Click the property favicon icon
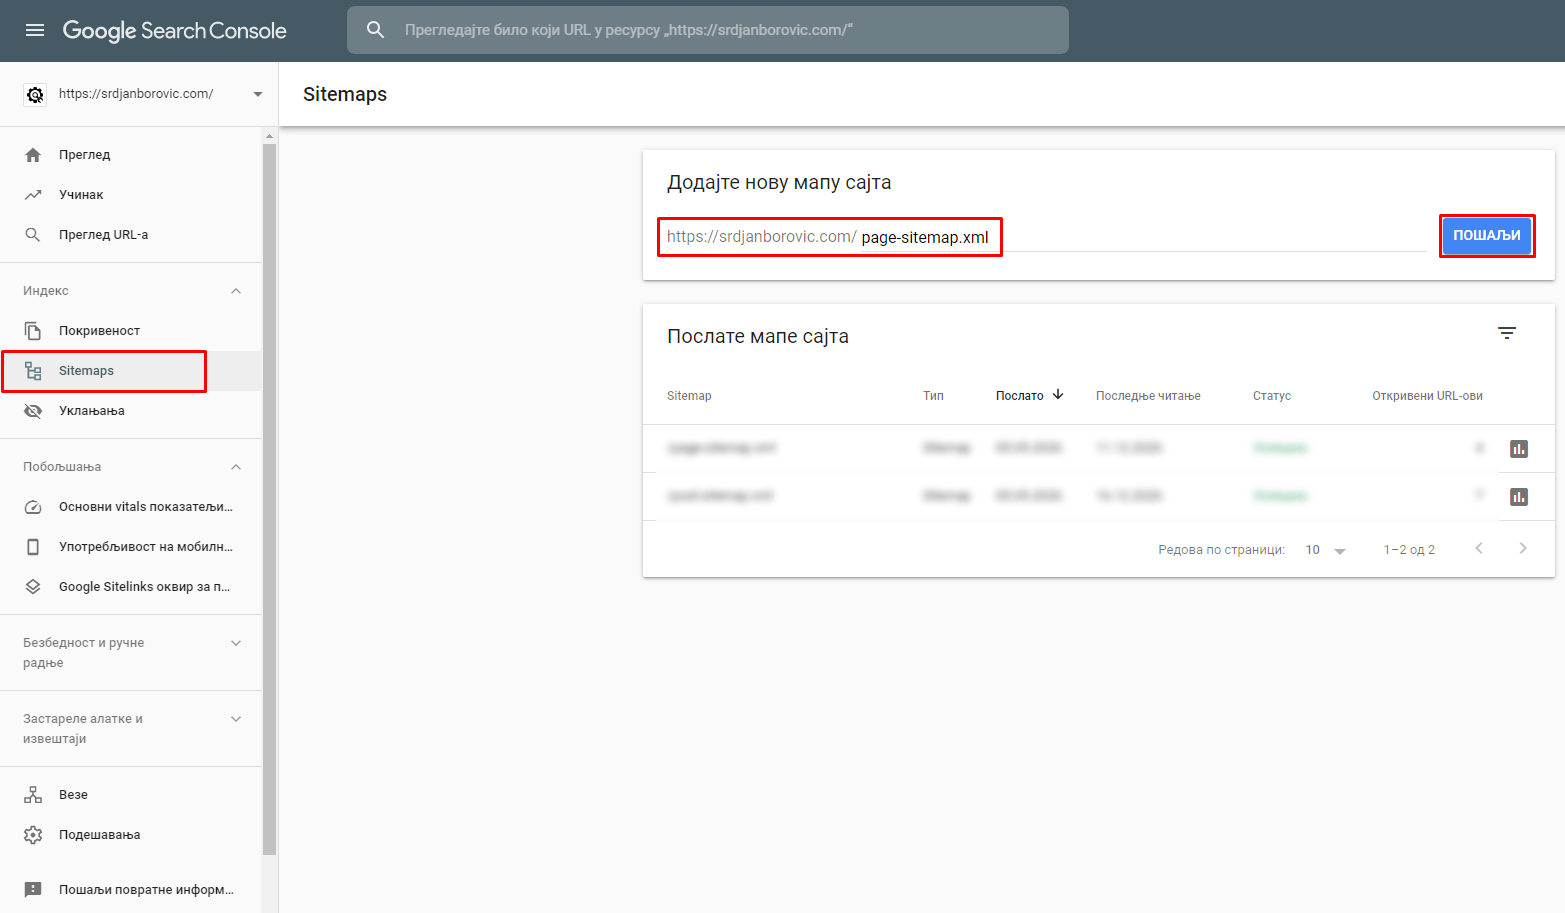 35,94
